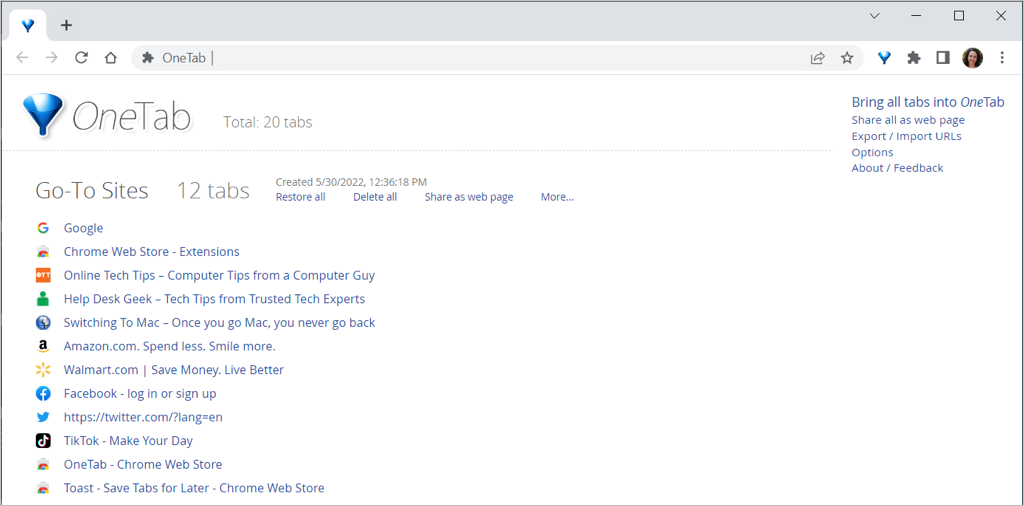This screenshot has width=1024, height=506.
Task: Click Bring all tabs into OneTab
Action: pos(927,102)
